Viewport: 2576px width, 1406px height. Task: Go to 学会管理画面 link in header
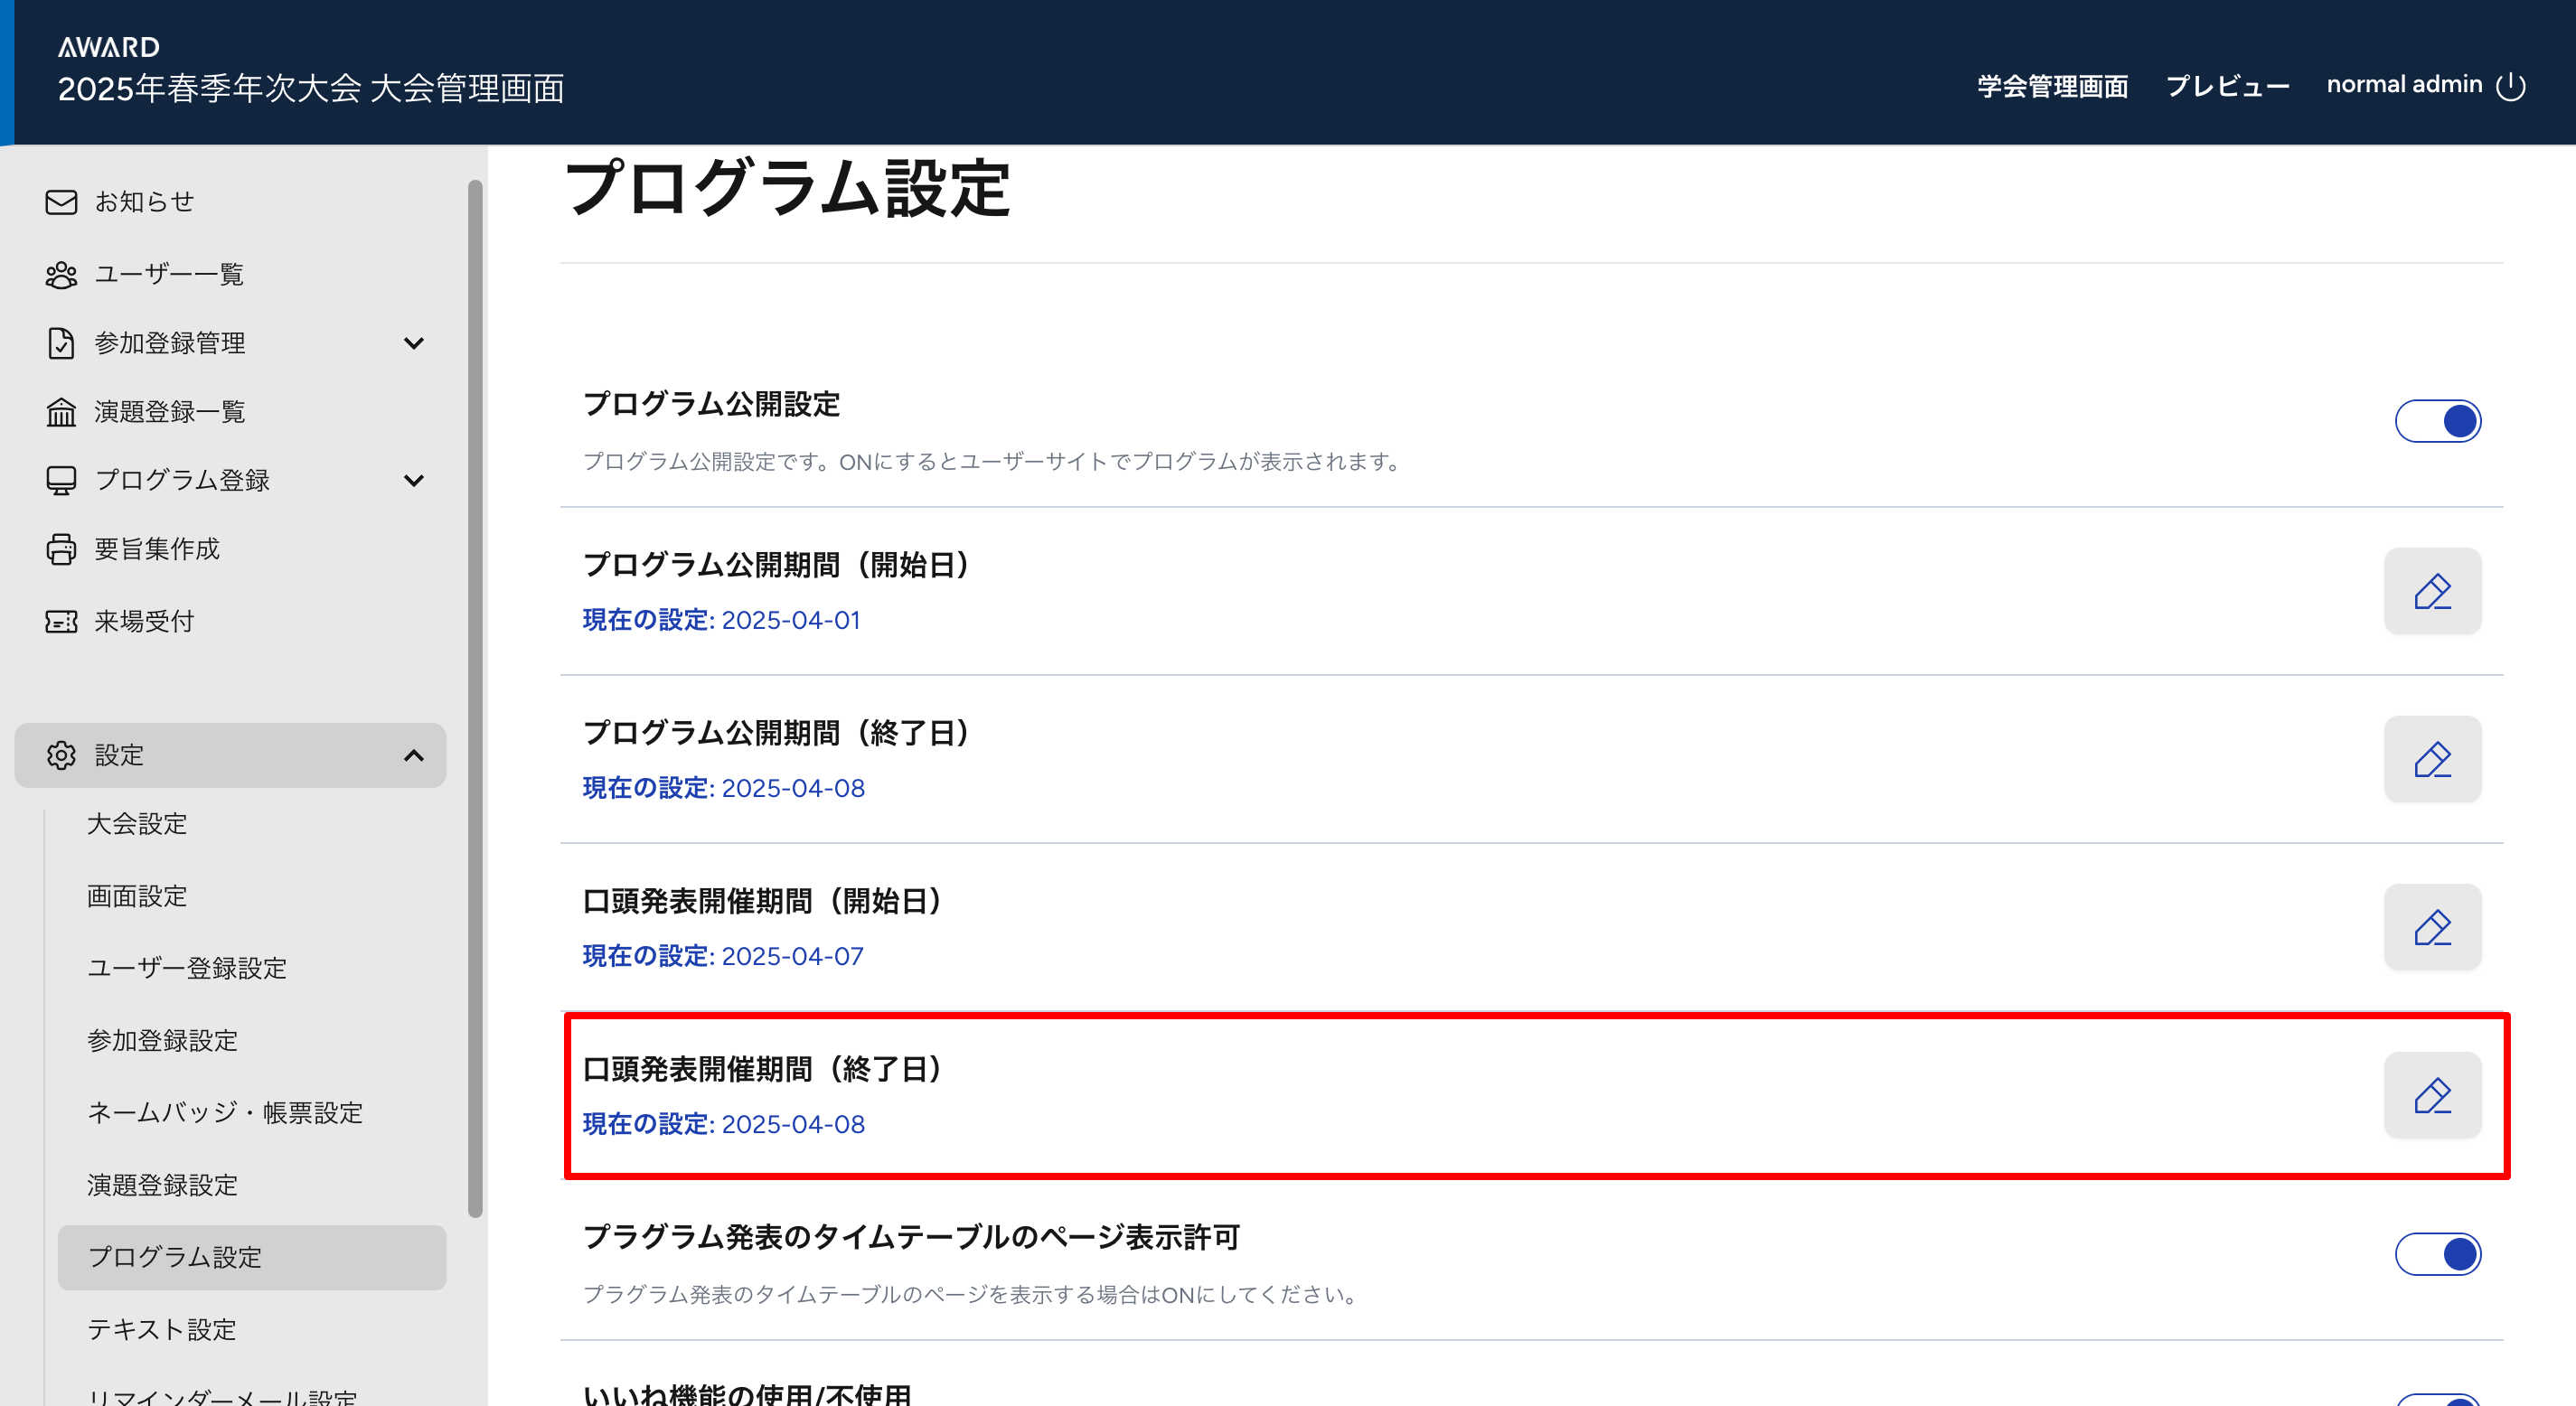click(2052, 86)
